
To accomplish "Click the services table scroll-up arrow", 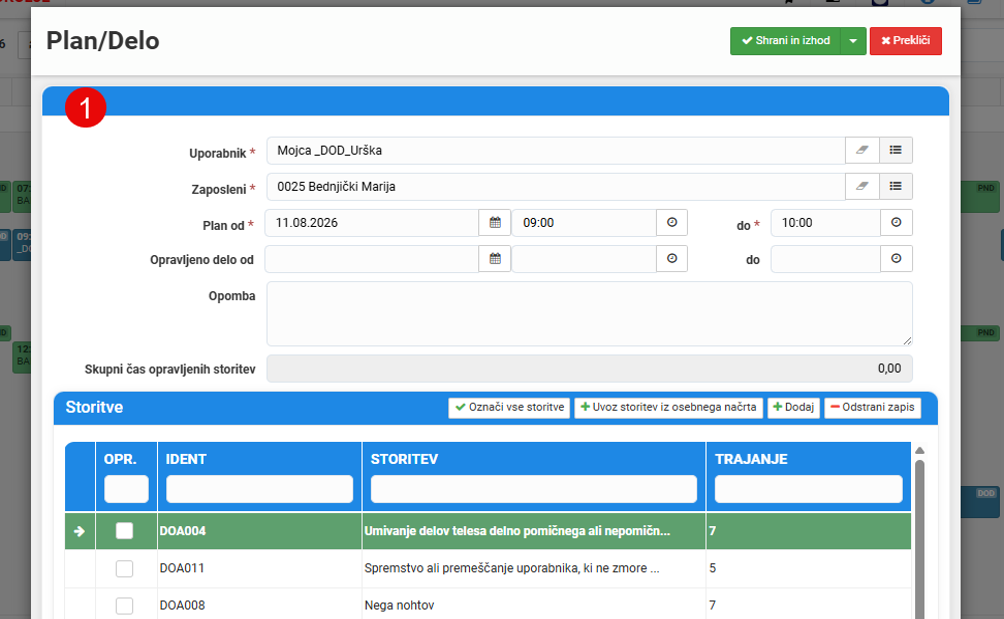I will coord(919,451).
